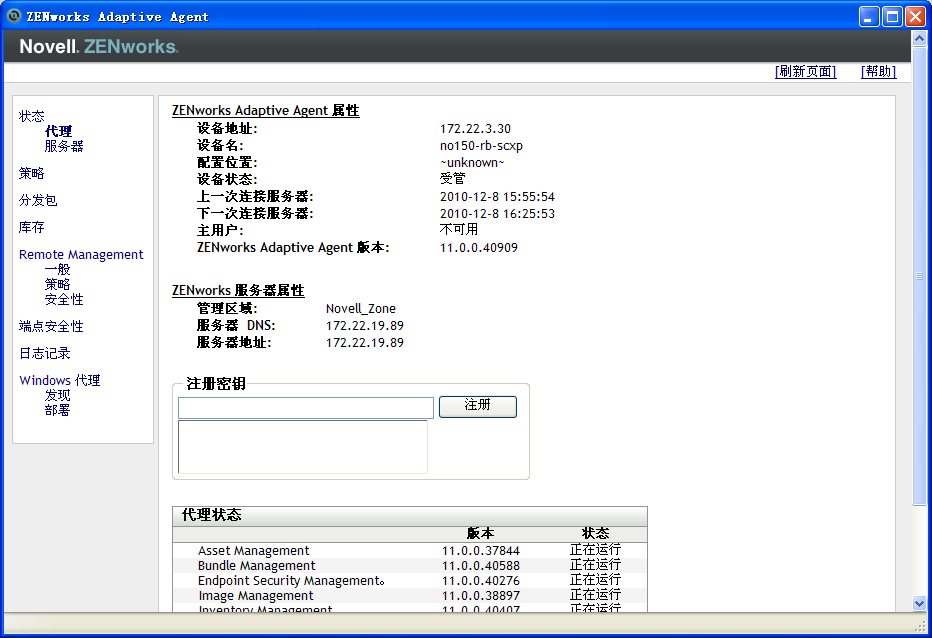Open the 代理 status page

click(x=58, y=131)
